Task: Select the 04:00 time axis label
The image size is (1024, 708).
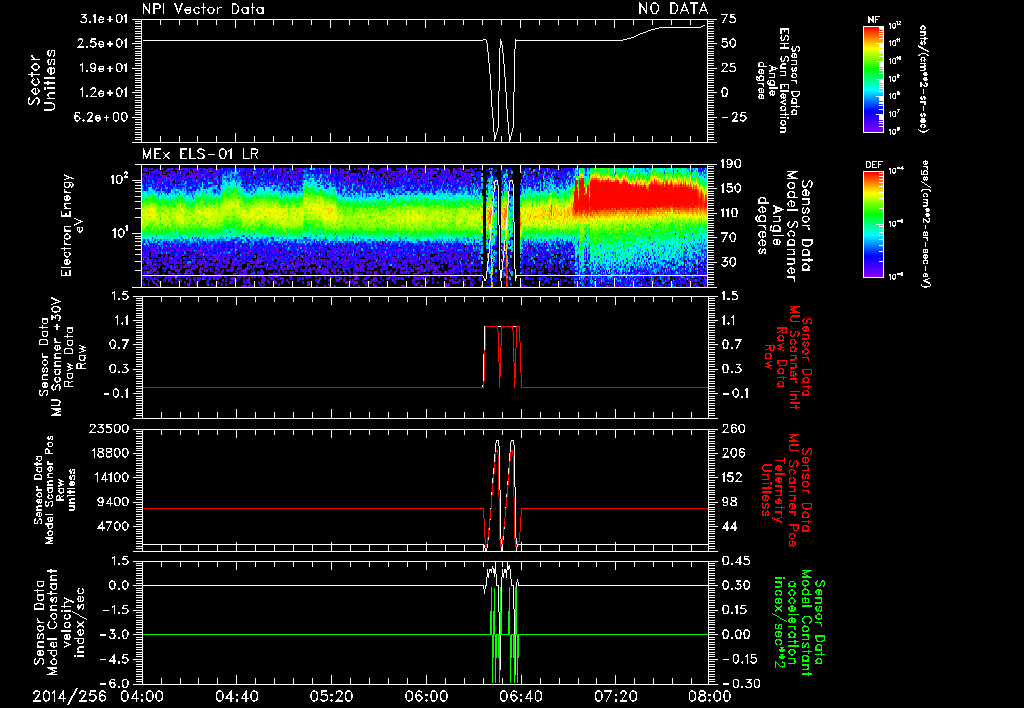Action: tap(143, 696)
